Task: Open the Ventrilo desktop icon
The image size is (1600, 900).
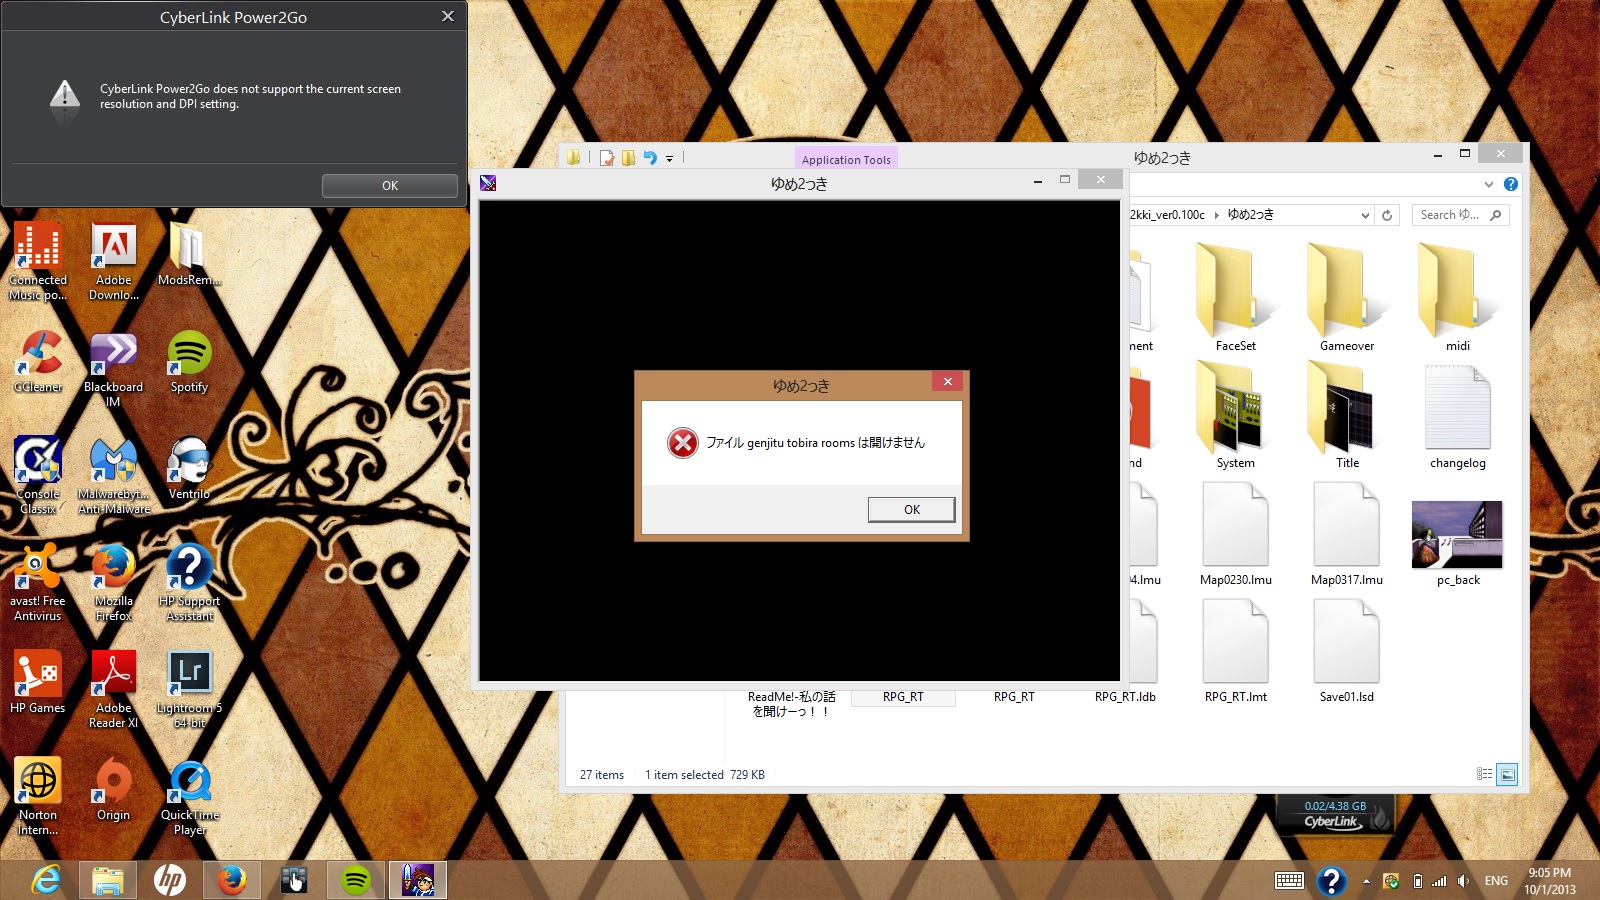Action: (189, 468)
